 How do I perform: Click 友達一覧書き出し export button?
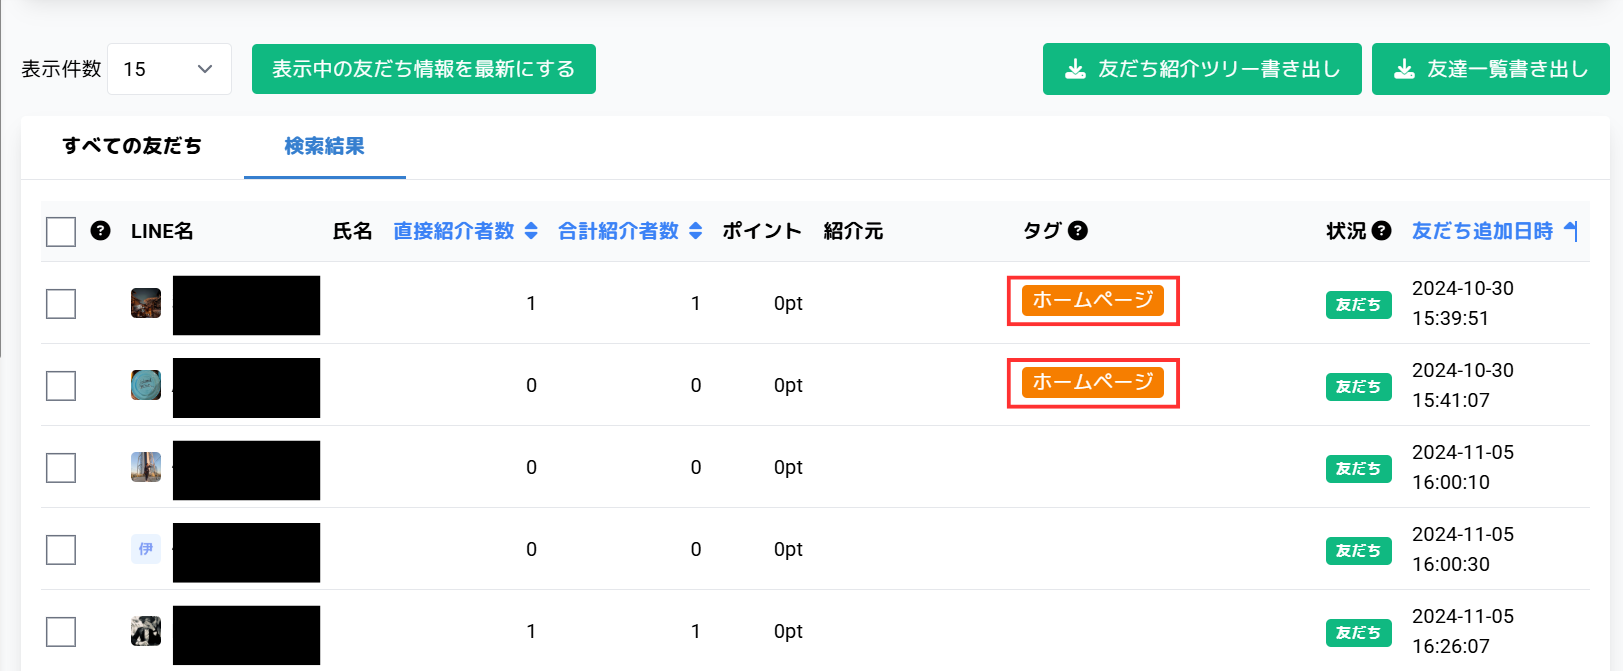(1490, 69)
